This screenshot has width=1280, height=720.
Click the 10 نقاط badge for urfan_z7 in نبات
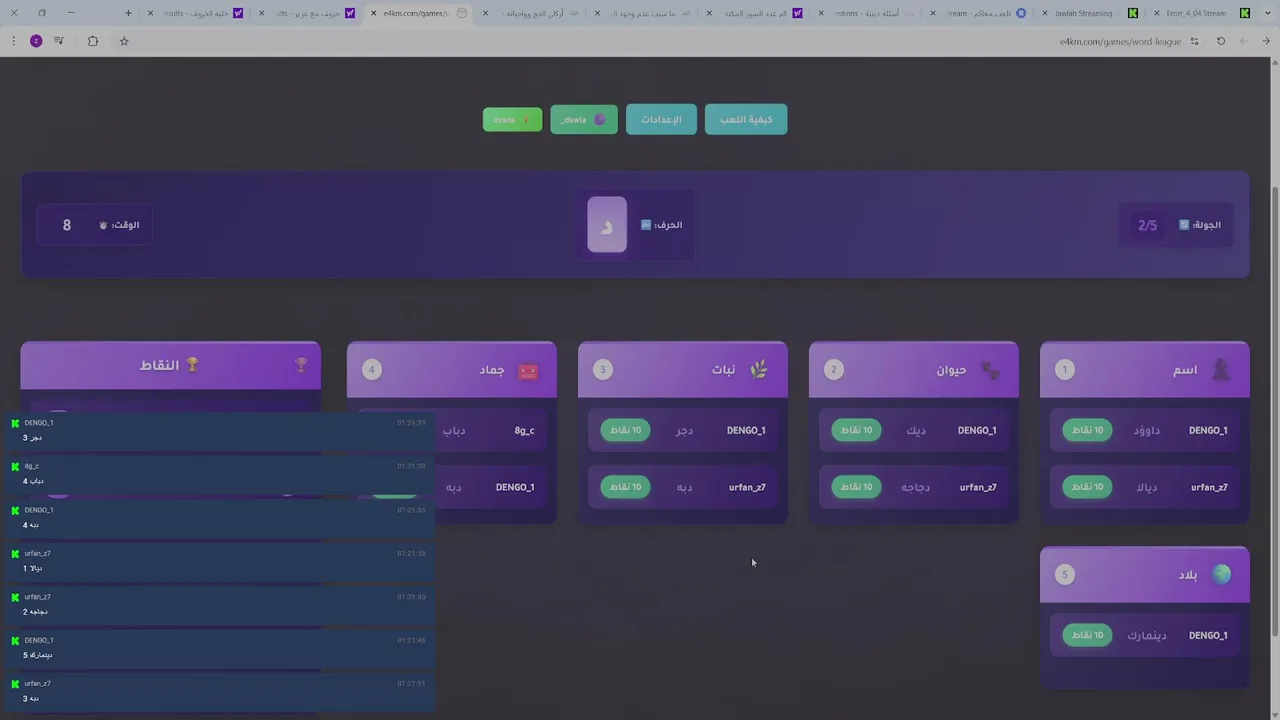[x=625, y=487]
